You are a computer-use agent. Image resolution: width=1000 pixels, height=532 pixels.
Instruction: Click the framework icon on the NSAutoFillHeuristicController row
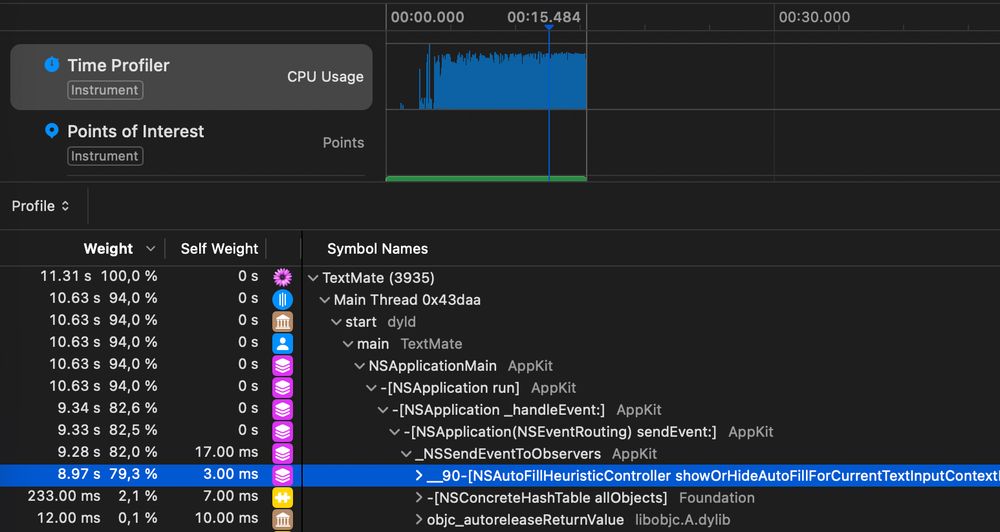click(283, 475)
